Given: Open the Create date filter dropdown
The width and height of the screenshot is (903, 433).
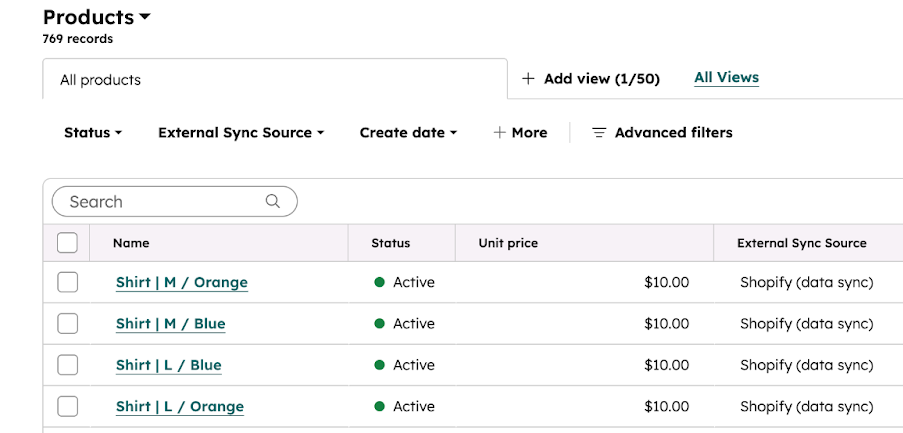Looking at the screenshot, I should point(408,133).
